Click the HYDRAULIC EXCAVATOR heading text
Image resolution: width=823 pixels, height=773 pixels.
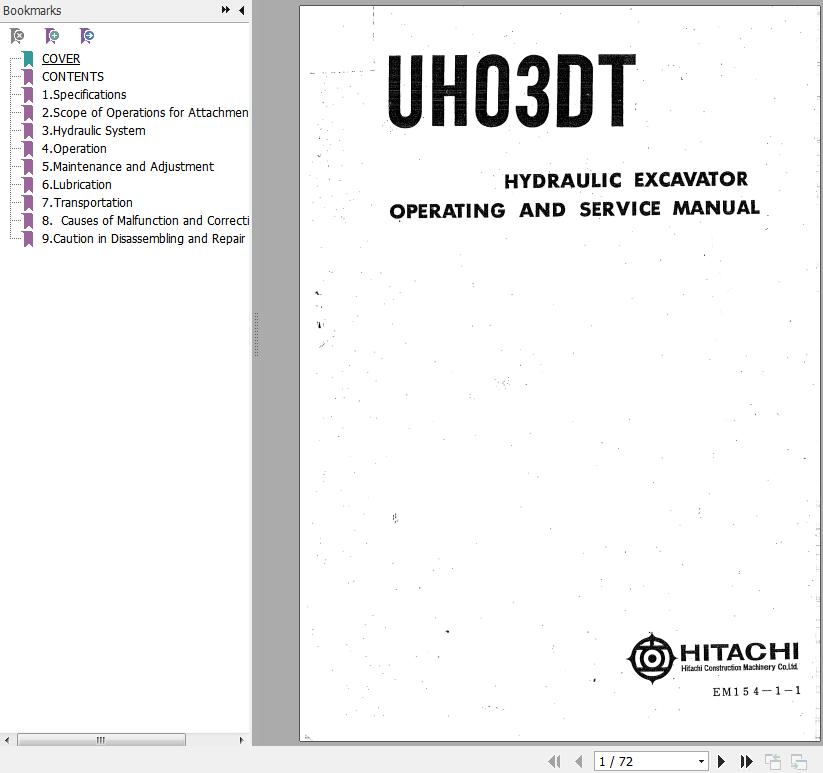[x=626, y=180]
